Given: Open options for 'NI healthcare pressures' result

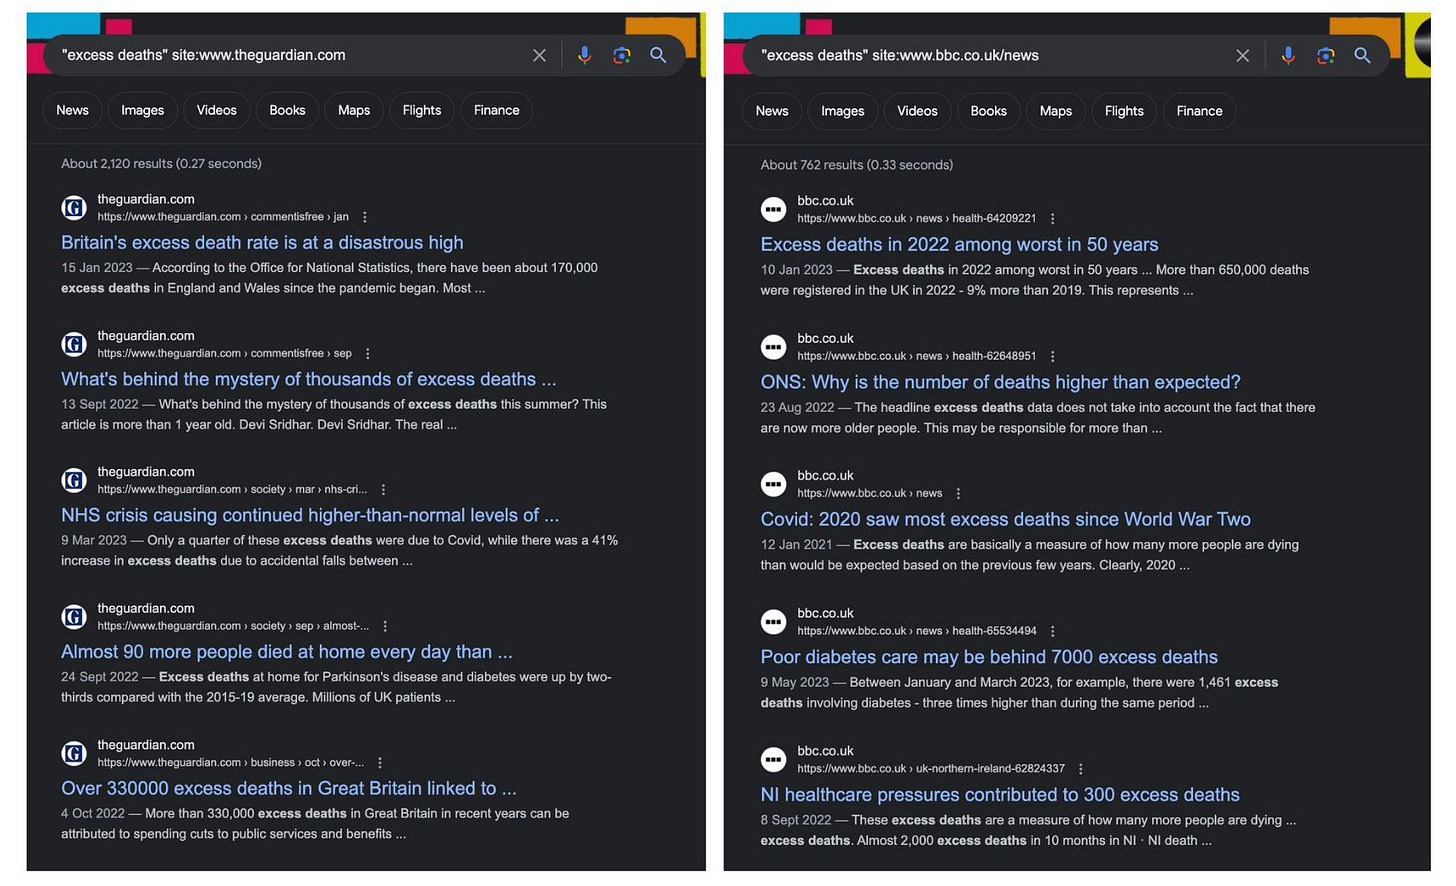Looking at the screenshot, I should click(1080, 769).
